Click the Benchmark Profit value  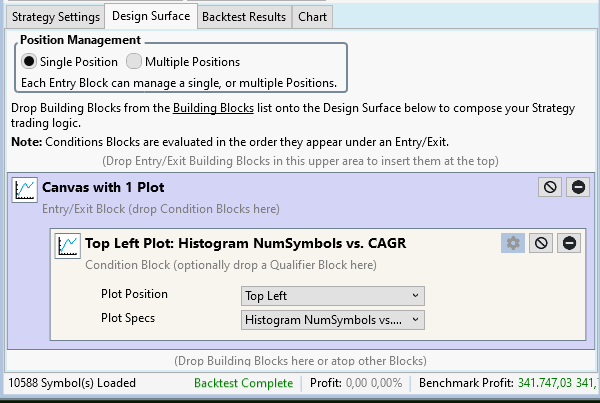click(x=551, y=384)
